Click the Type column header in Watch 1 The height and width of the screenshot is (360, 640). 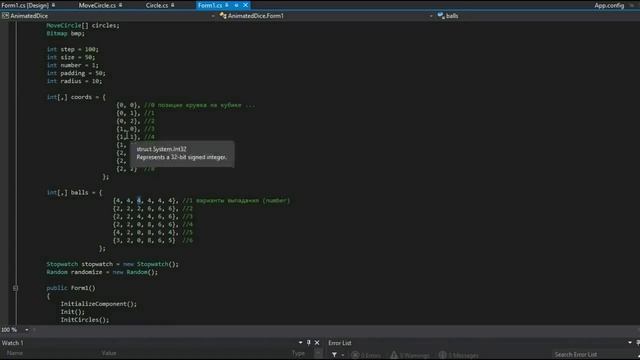pos(298,353)
